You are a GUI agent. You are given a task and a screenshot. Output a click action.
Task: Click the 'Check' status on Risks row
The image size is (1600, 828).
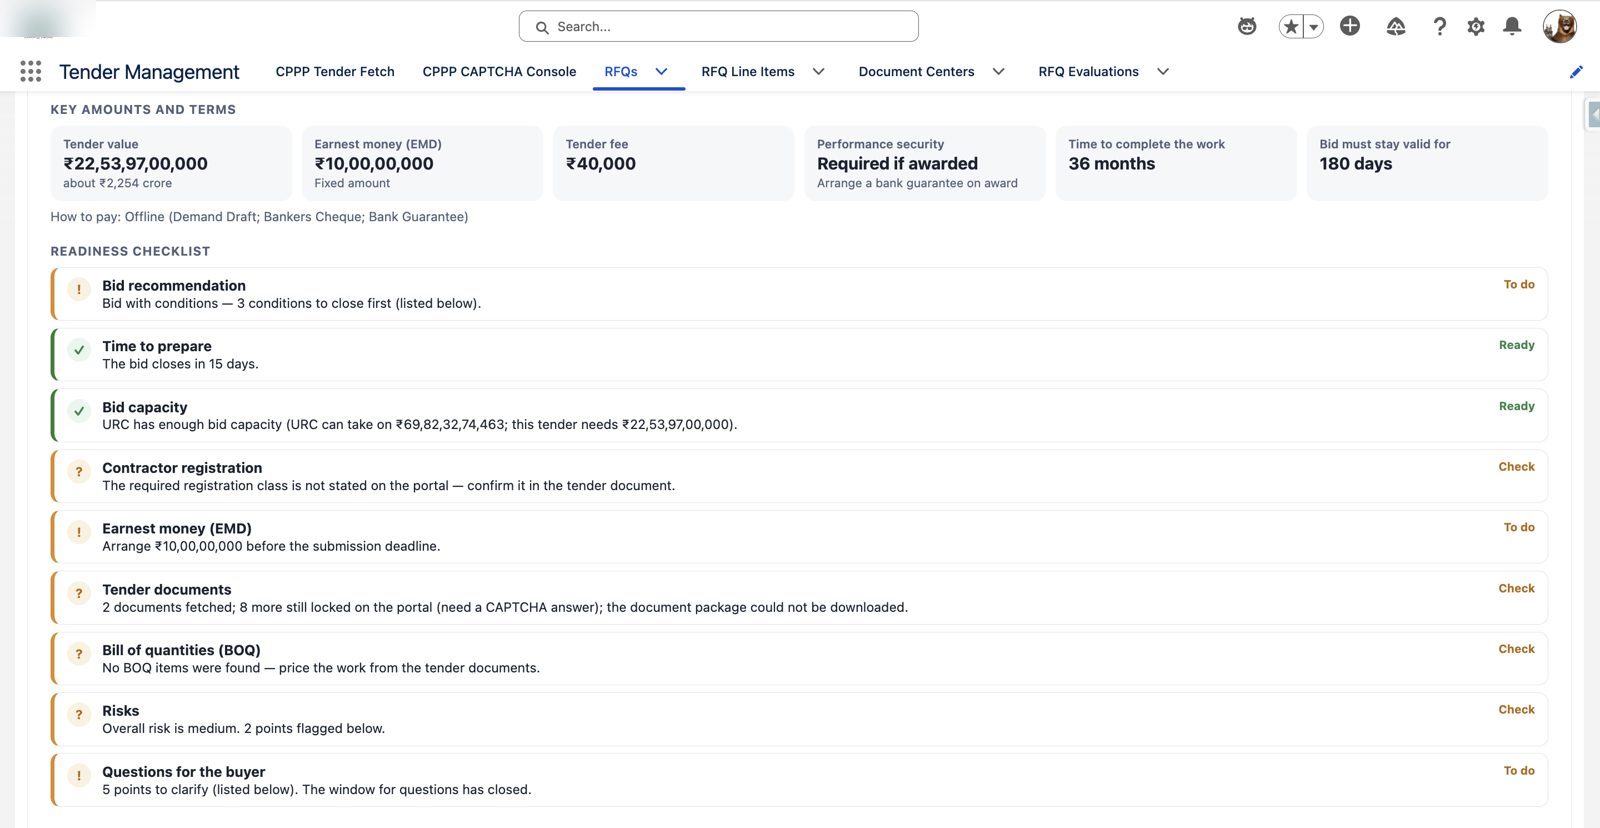tap(1516, 710)
